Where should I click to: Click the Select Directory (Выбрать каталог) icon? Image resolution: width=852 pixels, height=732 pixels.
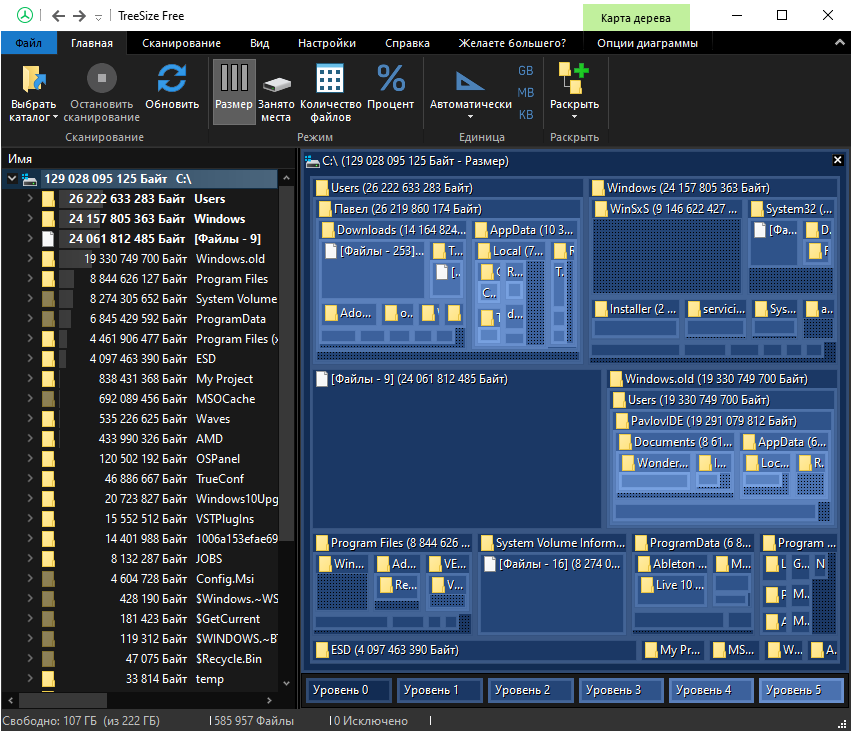tap(34, 79)
